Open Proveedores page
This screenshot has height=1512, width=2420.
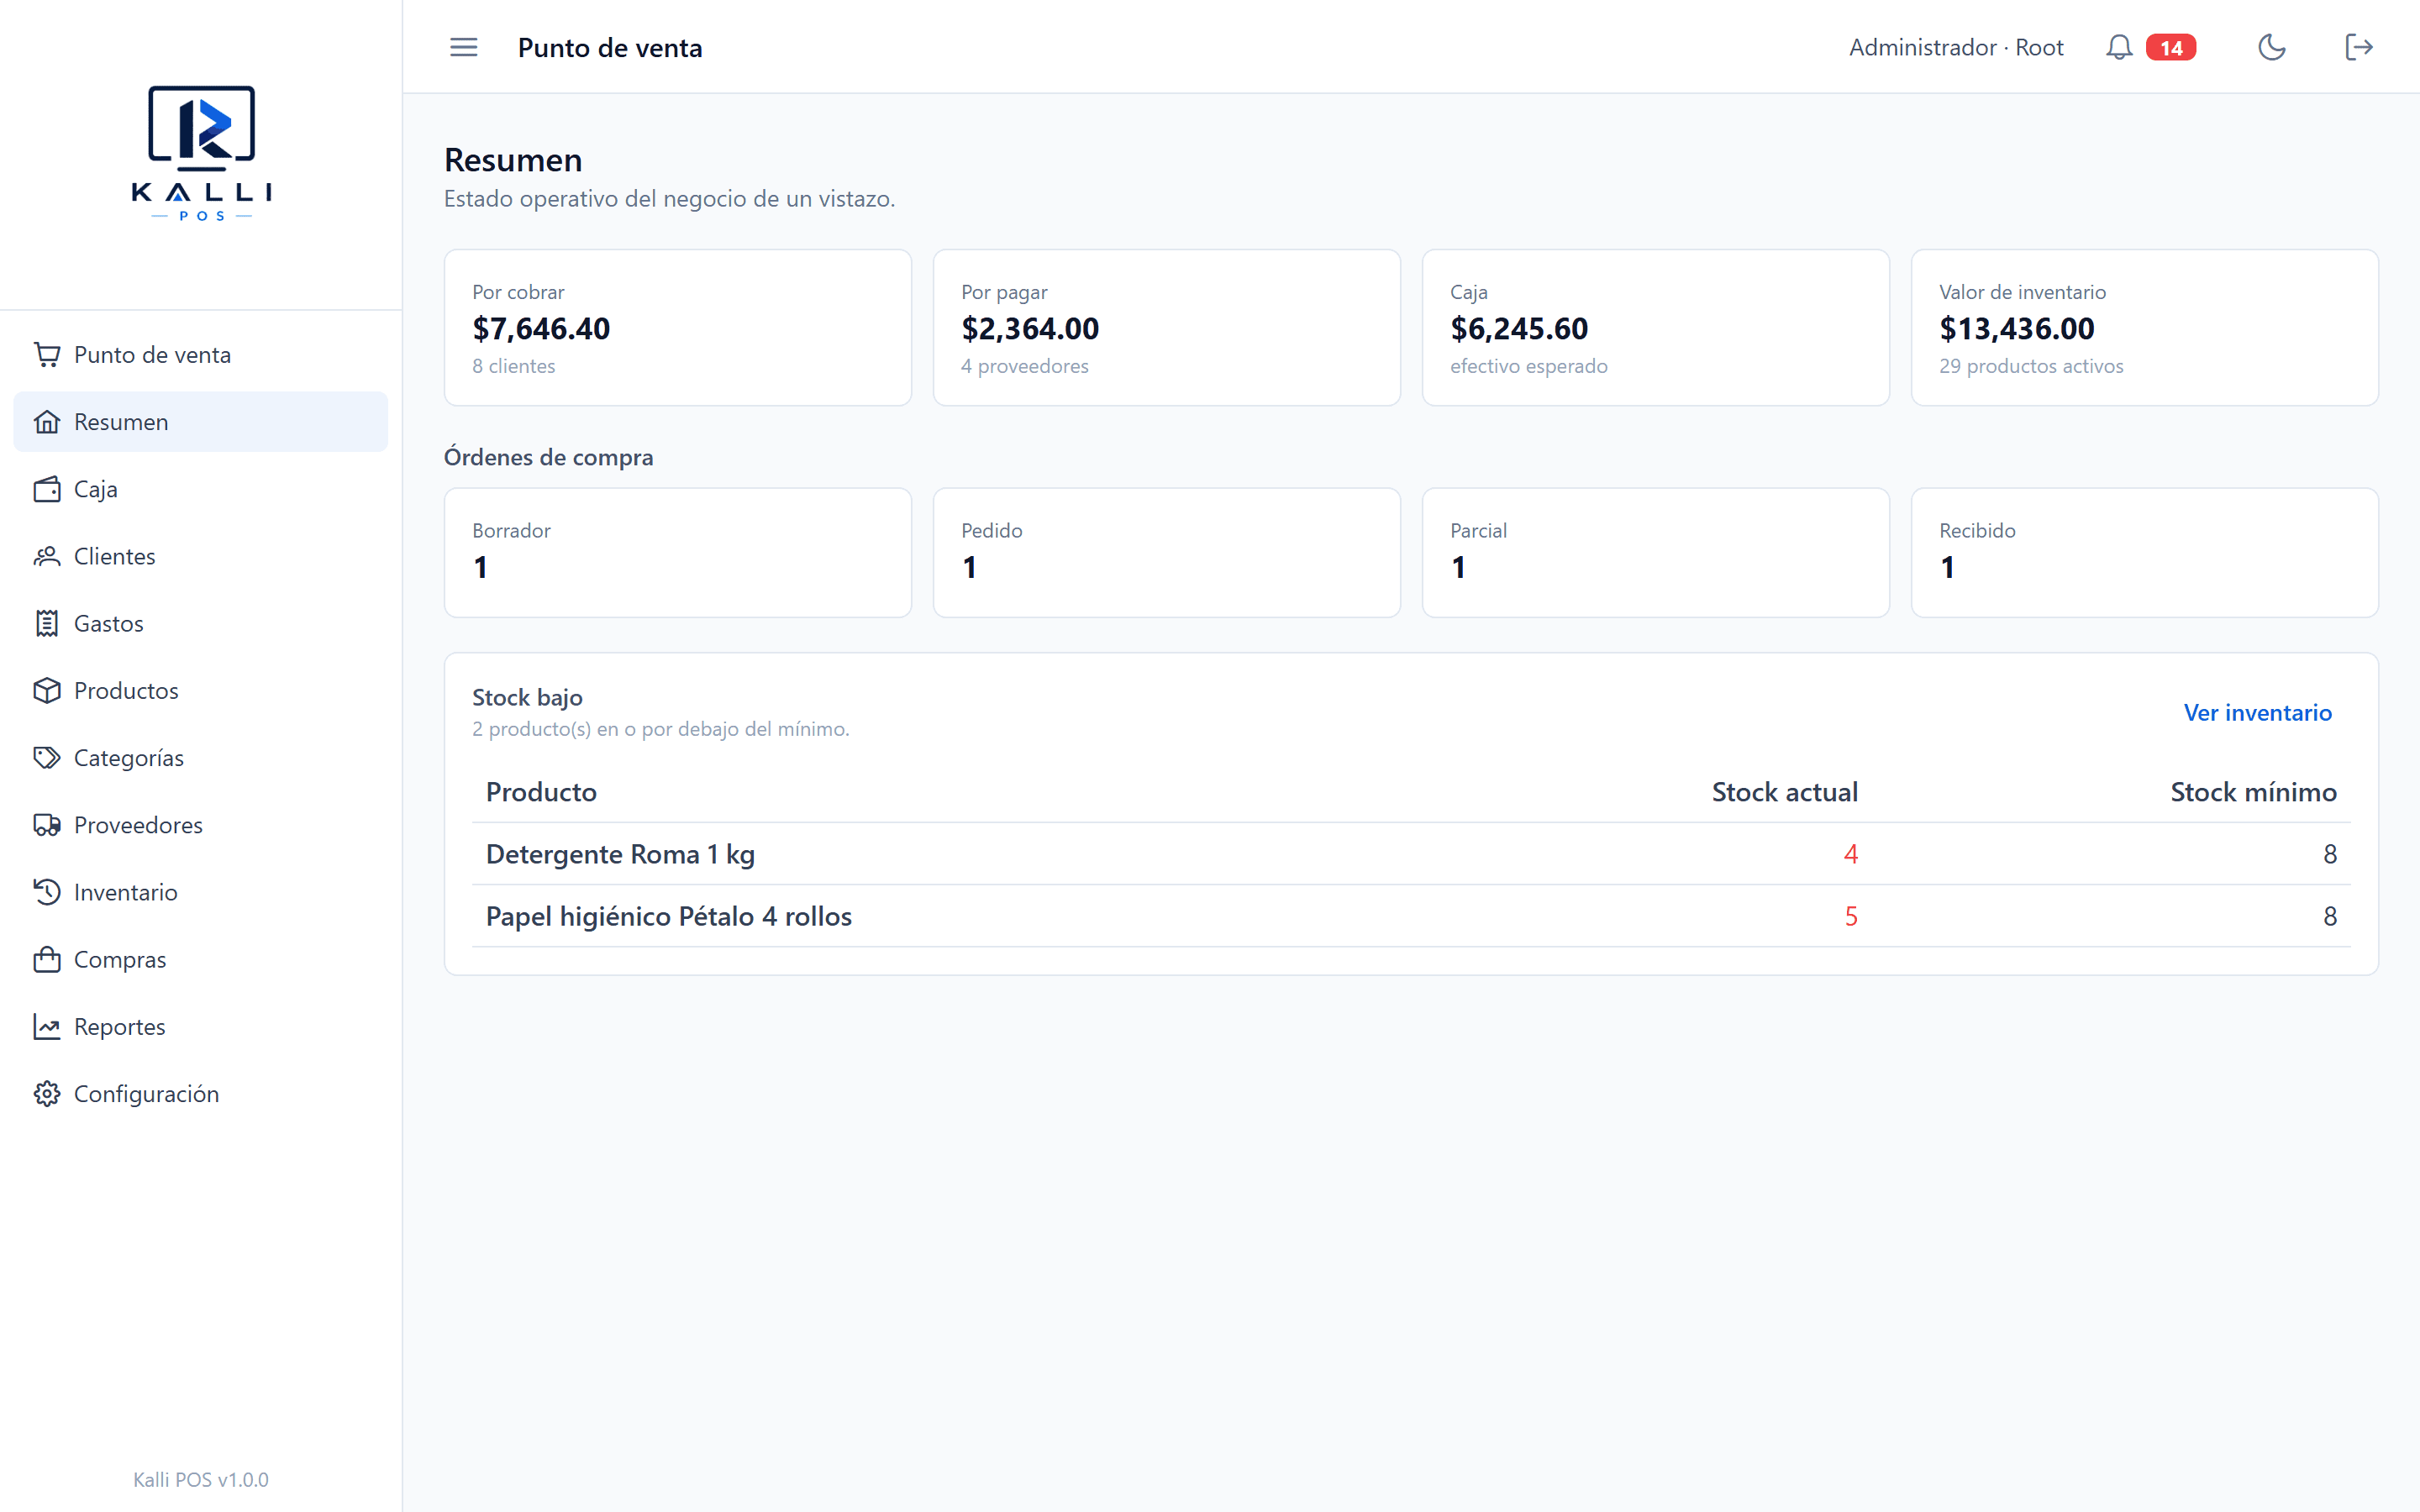[x=201, y=824]
